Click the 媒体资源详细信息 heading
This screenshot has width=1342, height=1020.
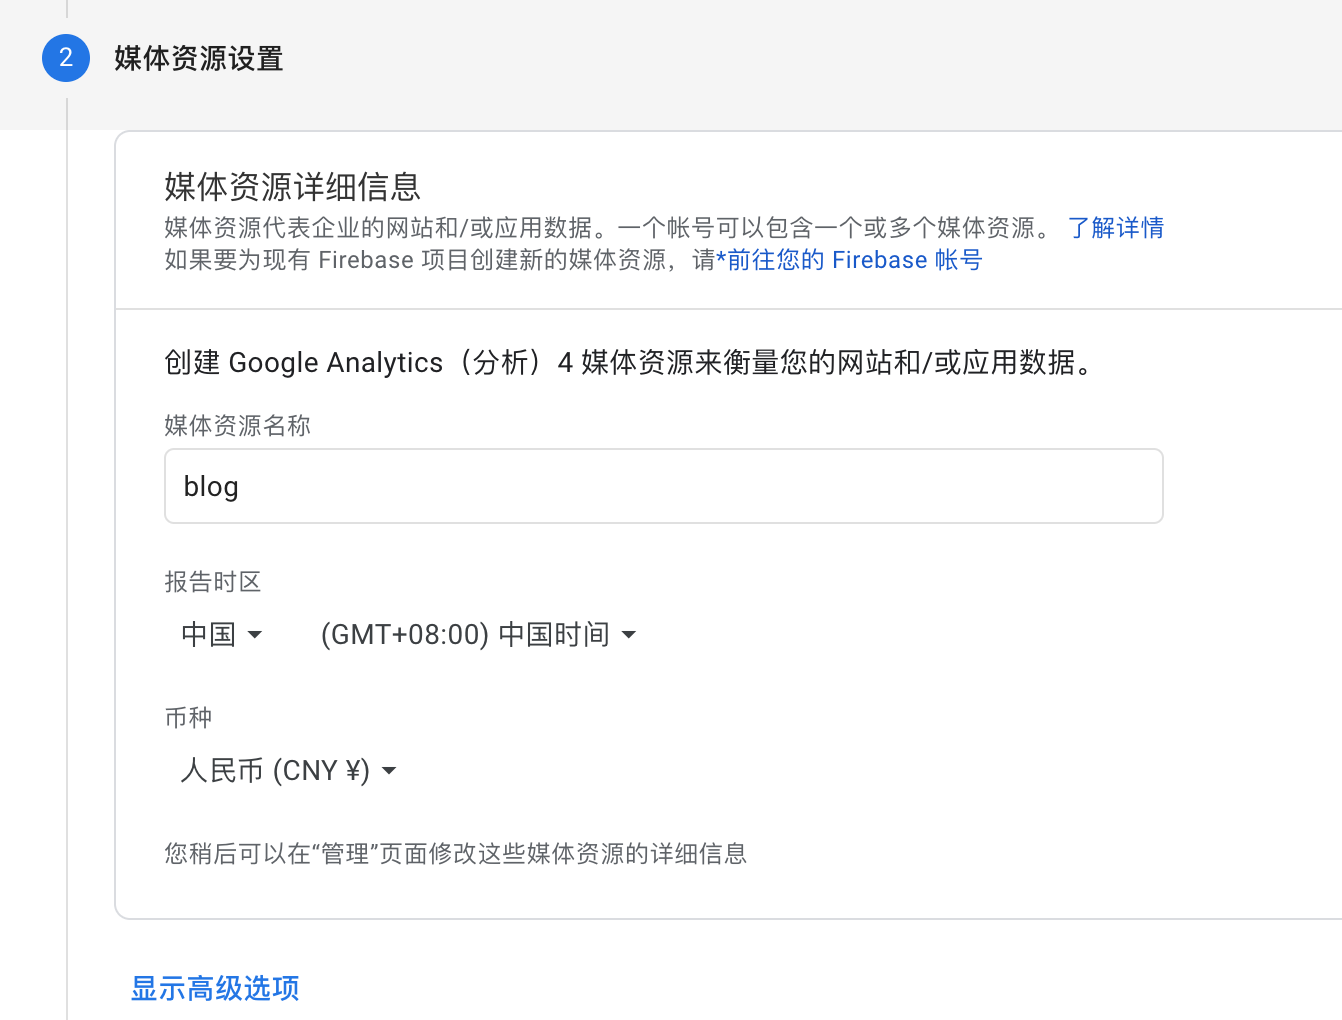point(292,187)
